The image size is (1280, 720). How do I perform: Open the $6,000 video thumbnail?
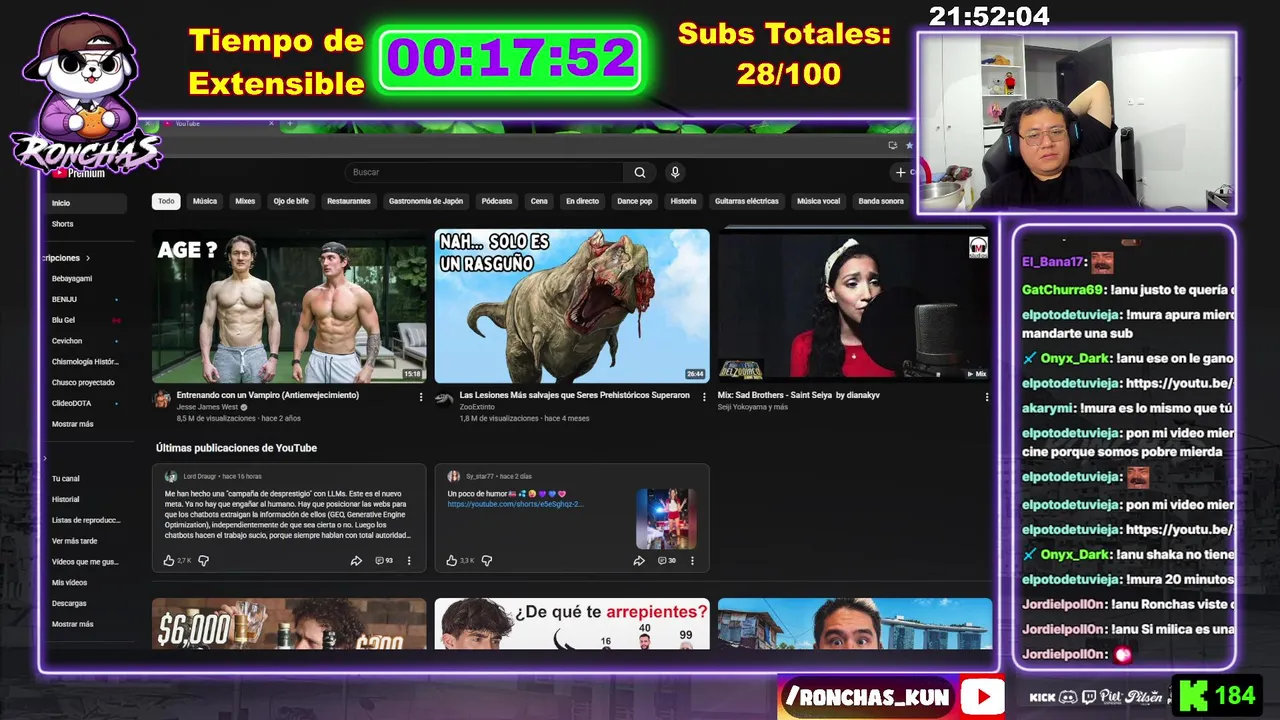pos(289,624)
